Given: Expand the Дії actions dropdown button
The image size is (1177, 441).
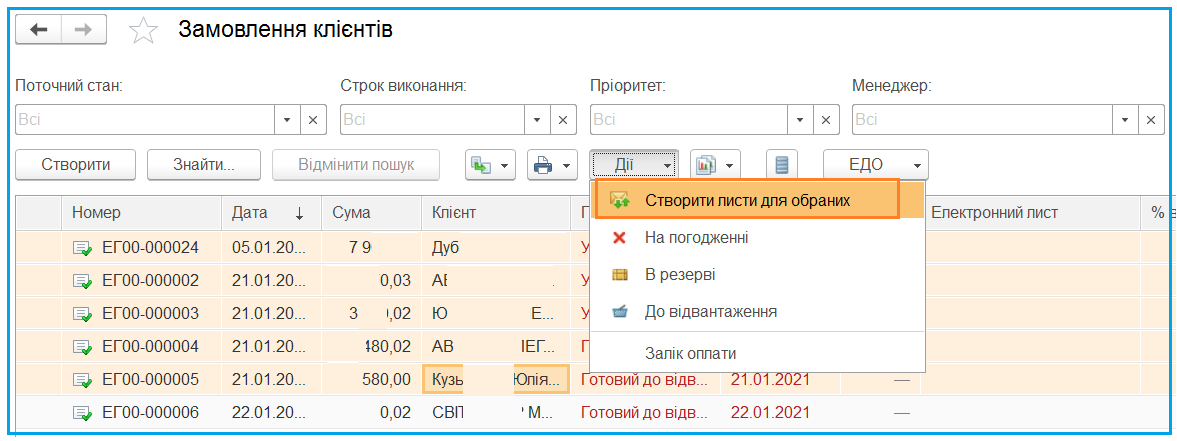Looking at the screenshot, I should coord(634,164).
